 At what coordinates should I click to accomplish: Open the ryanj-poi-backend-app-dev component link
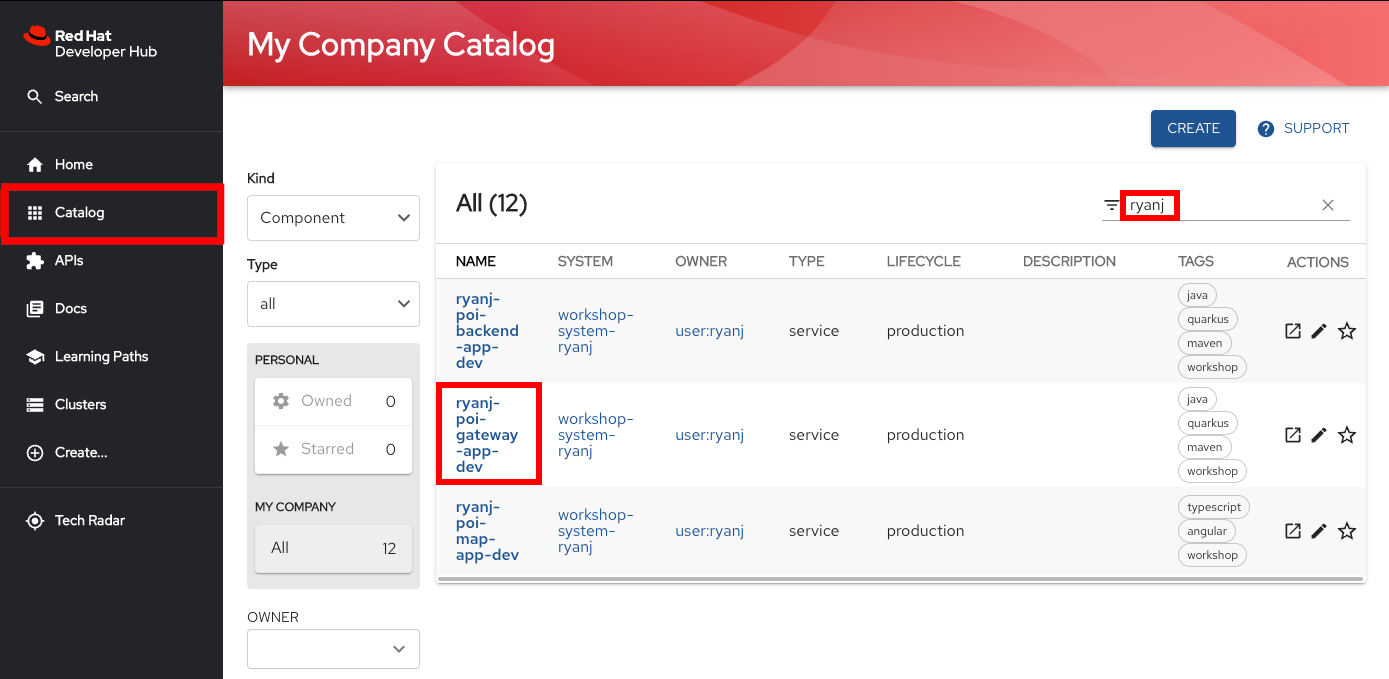pos(487,331)
